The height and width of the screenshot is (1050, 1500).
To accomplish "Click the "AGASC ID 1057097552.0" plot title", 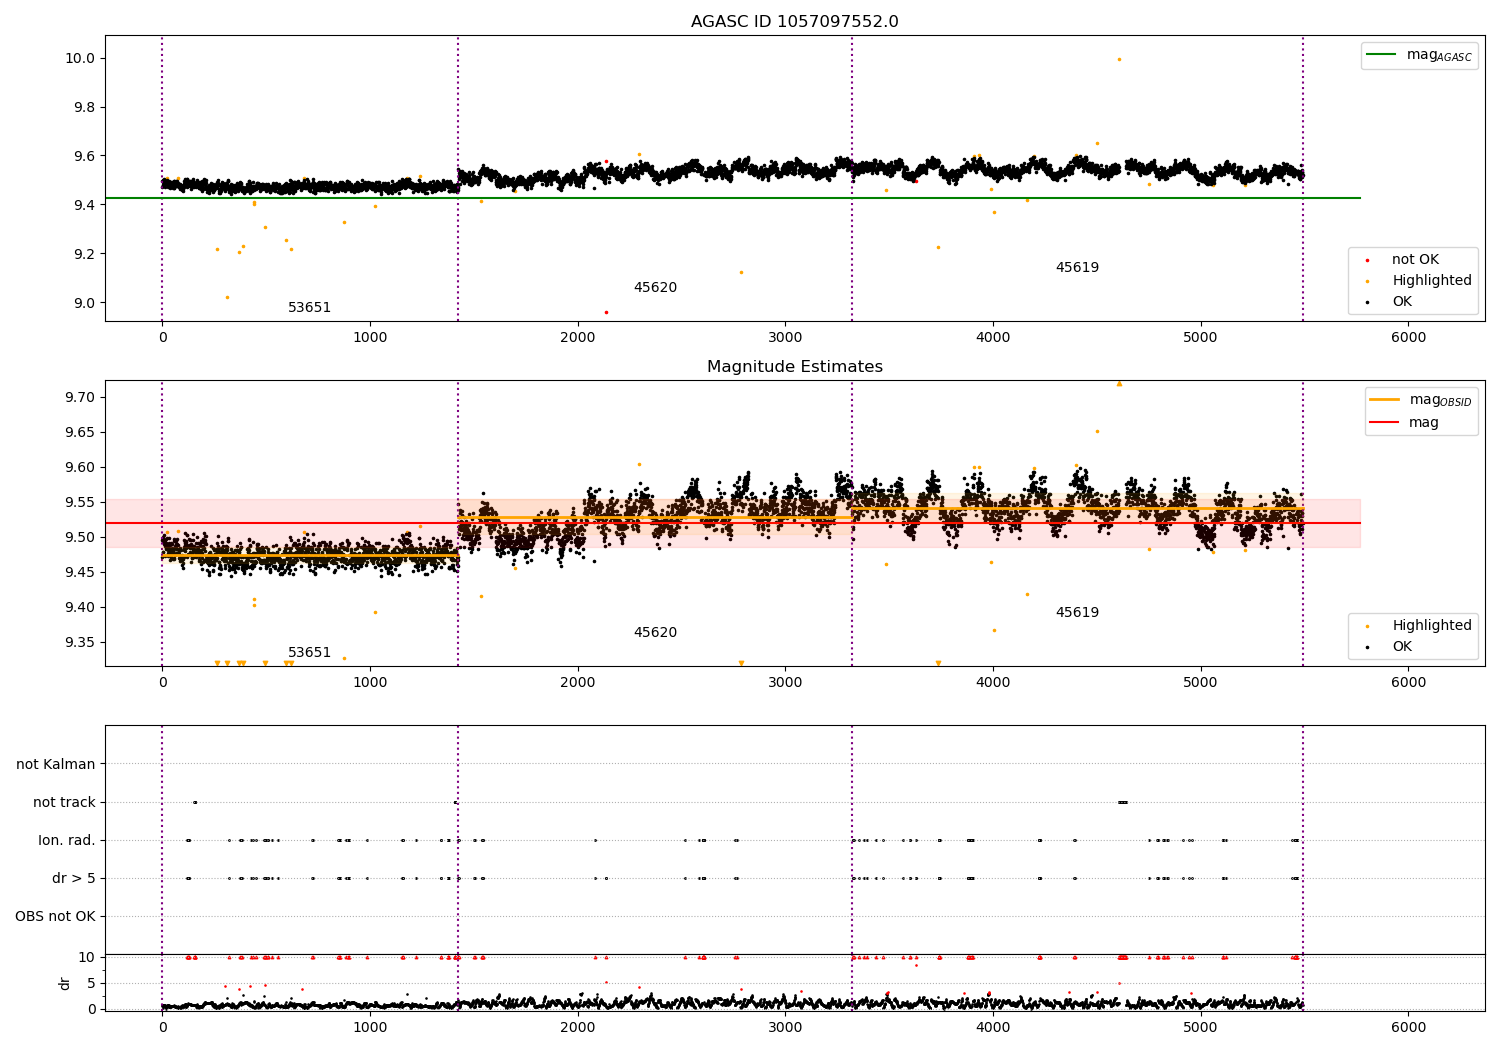I will (794, 22).
